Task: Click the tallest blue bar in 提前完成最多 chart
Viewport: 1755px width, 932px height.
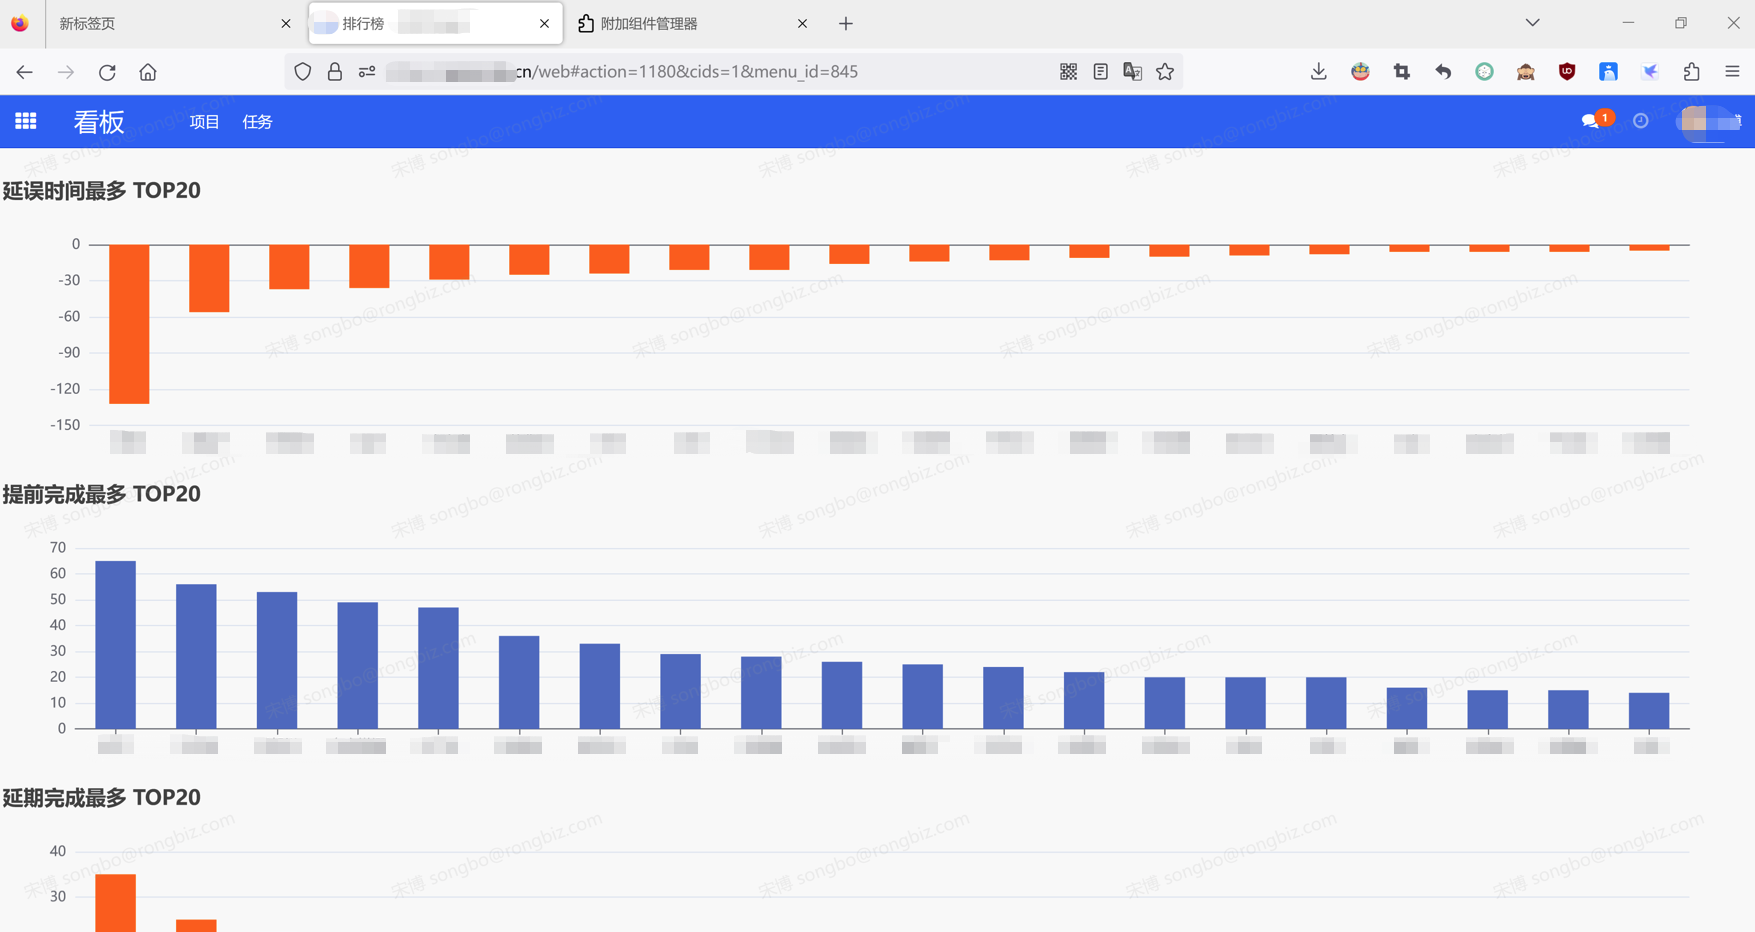Action: click(115, 645)
